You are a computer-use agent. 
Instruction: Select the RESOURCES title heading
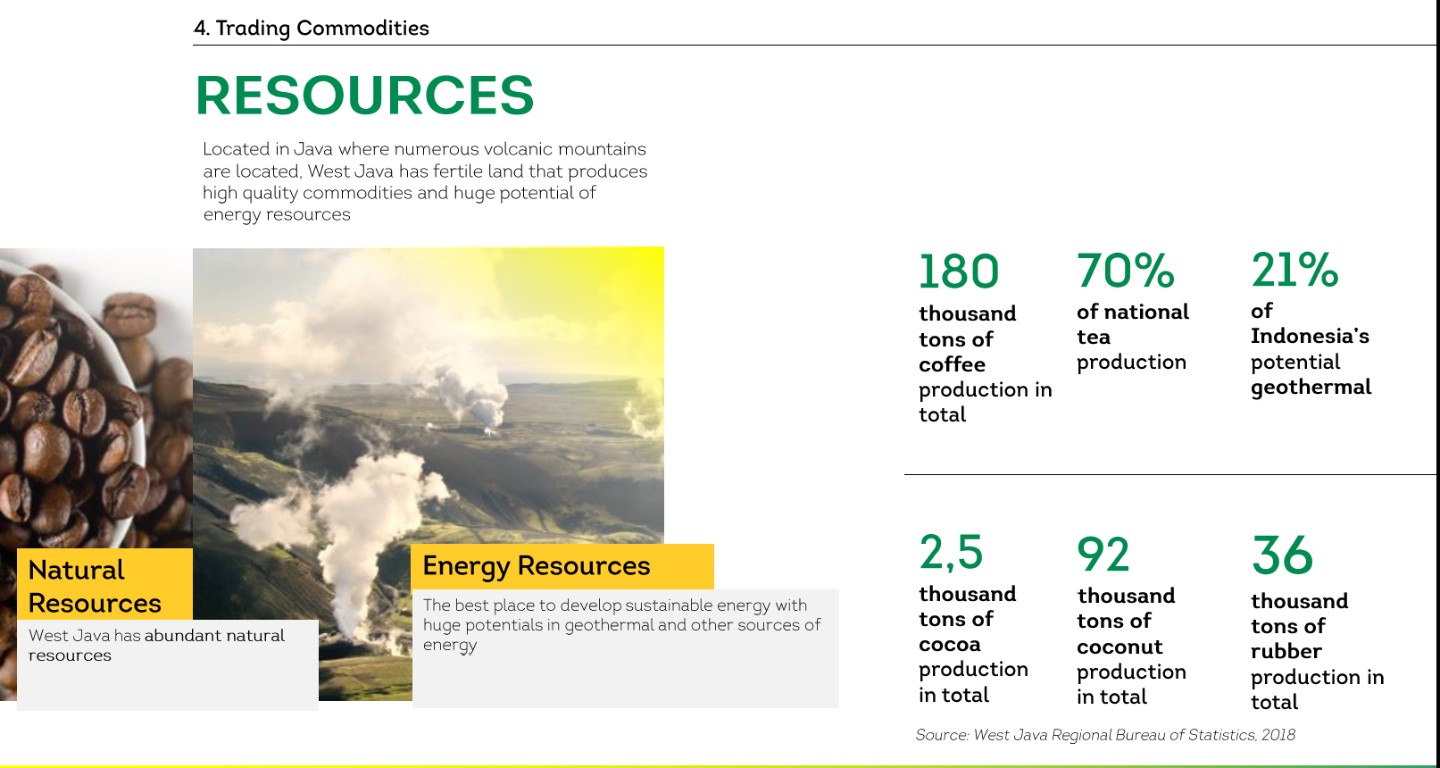click(365, 95)
